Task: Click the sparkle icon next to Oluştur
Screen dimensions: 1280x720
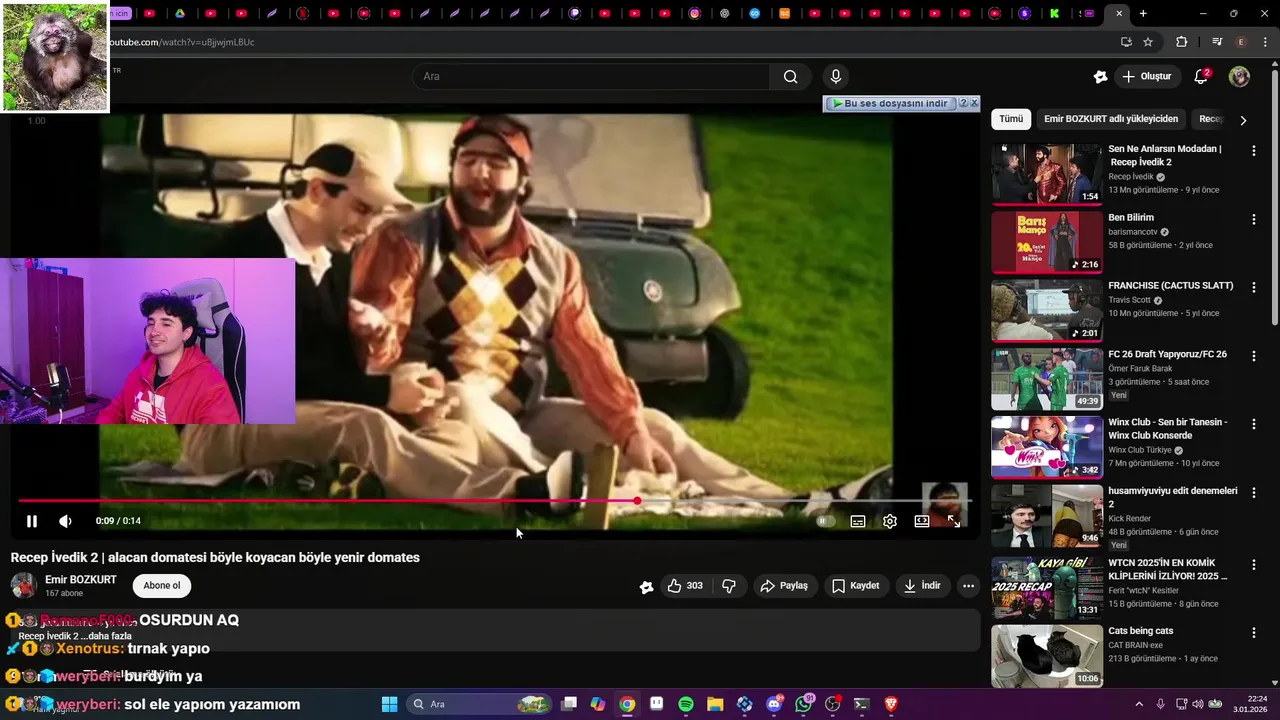Action: [x=1100, y=77]
